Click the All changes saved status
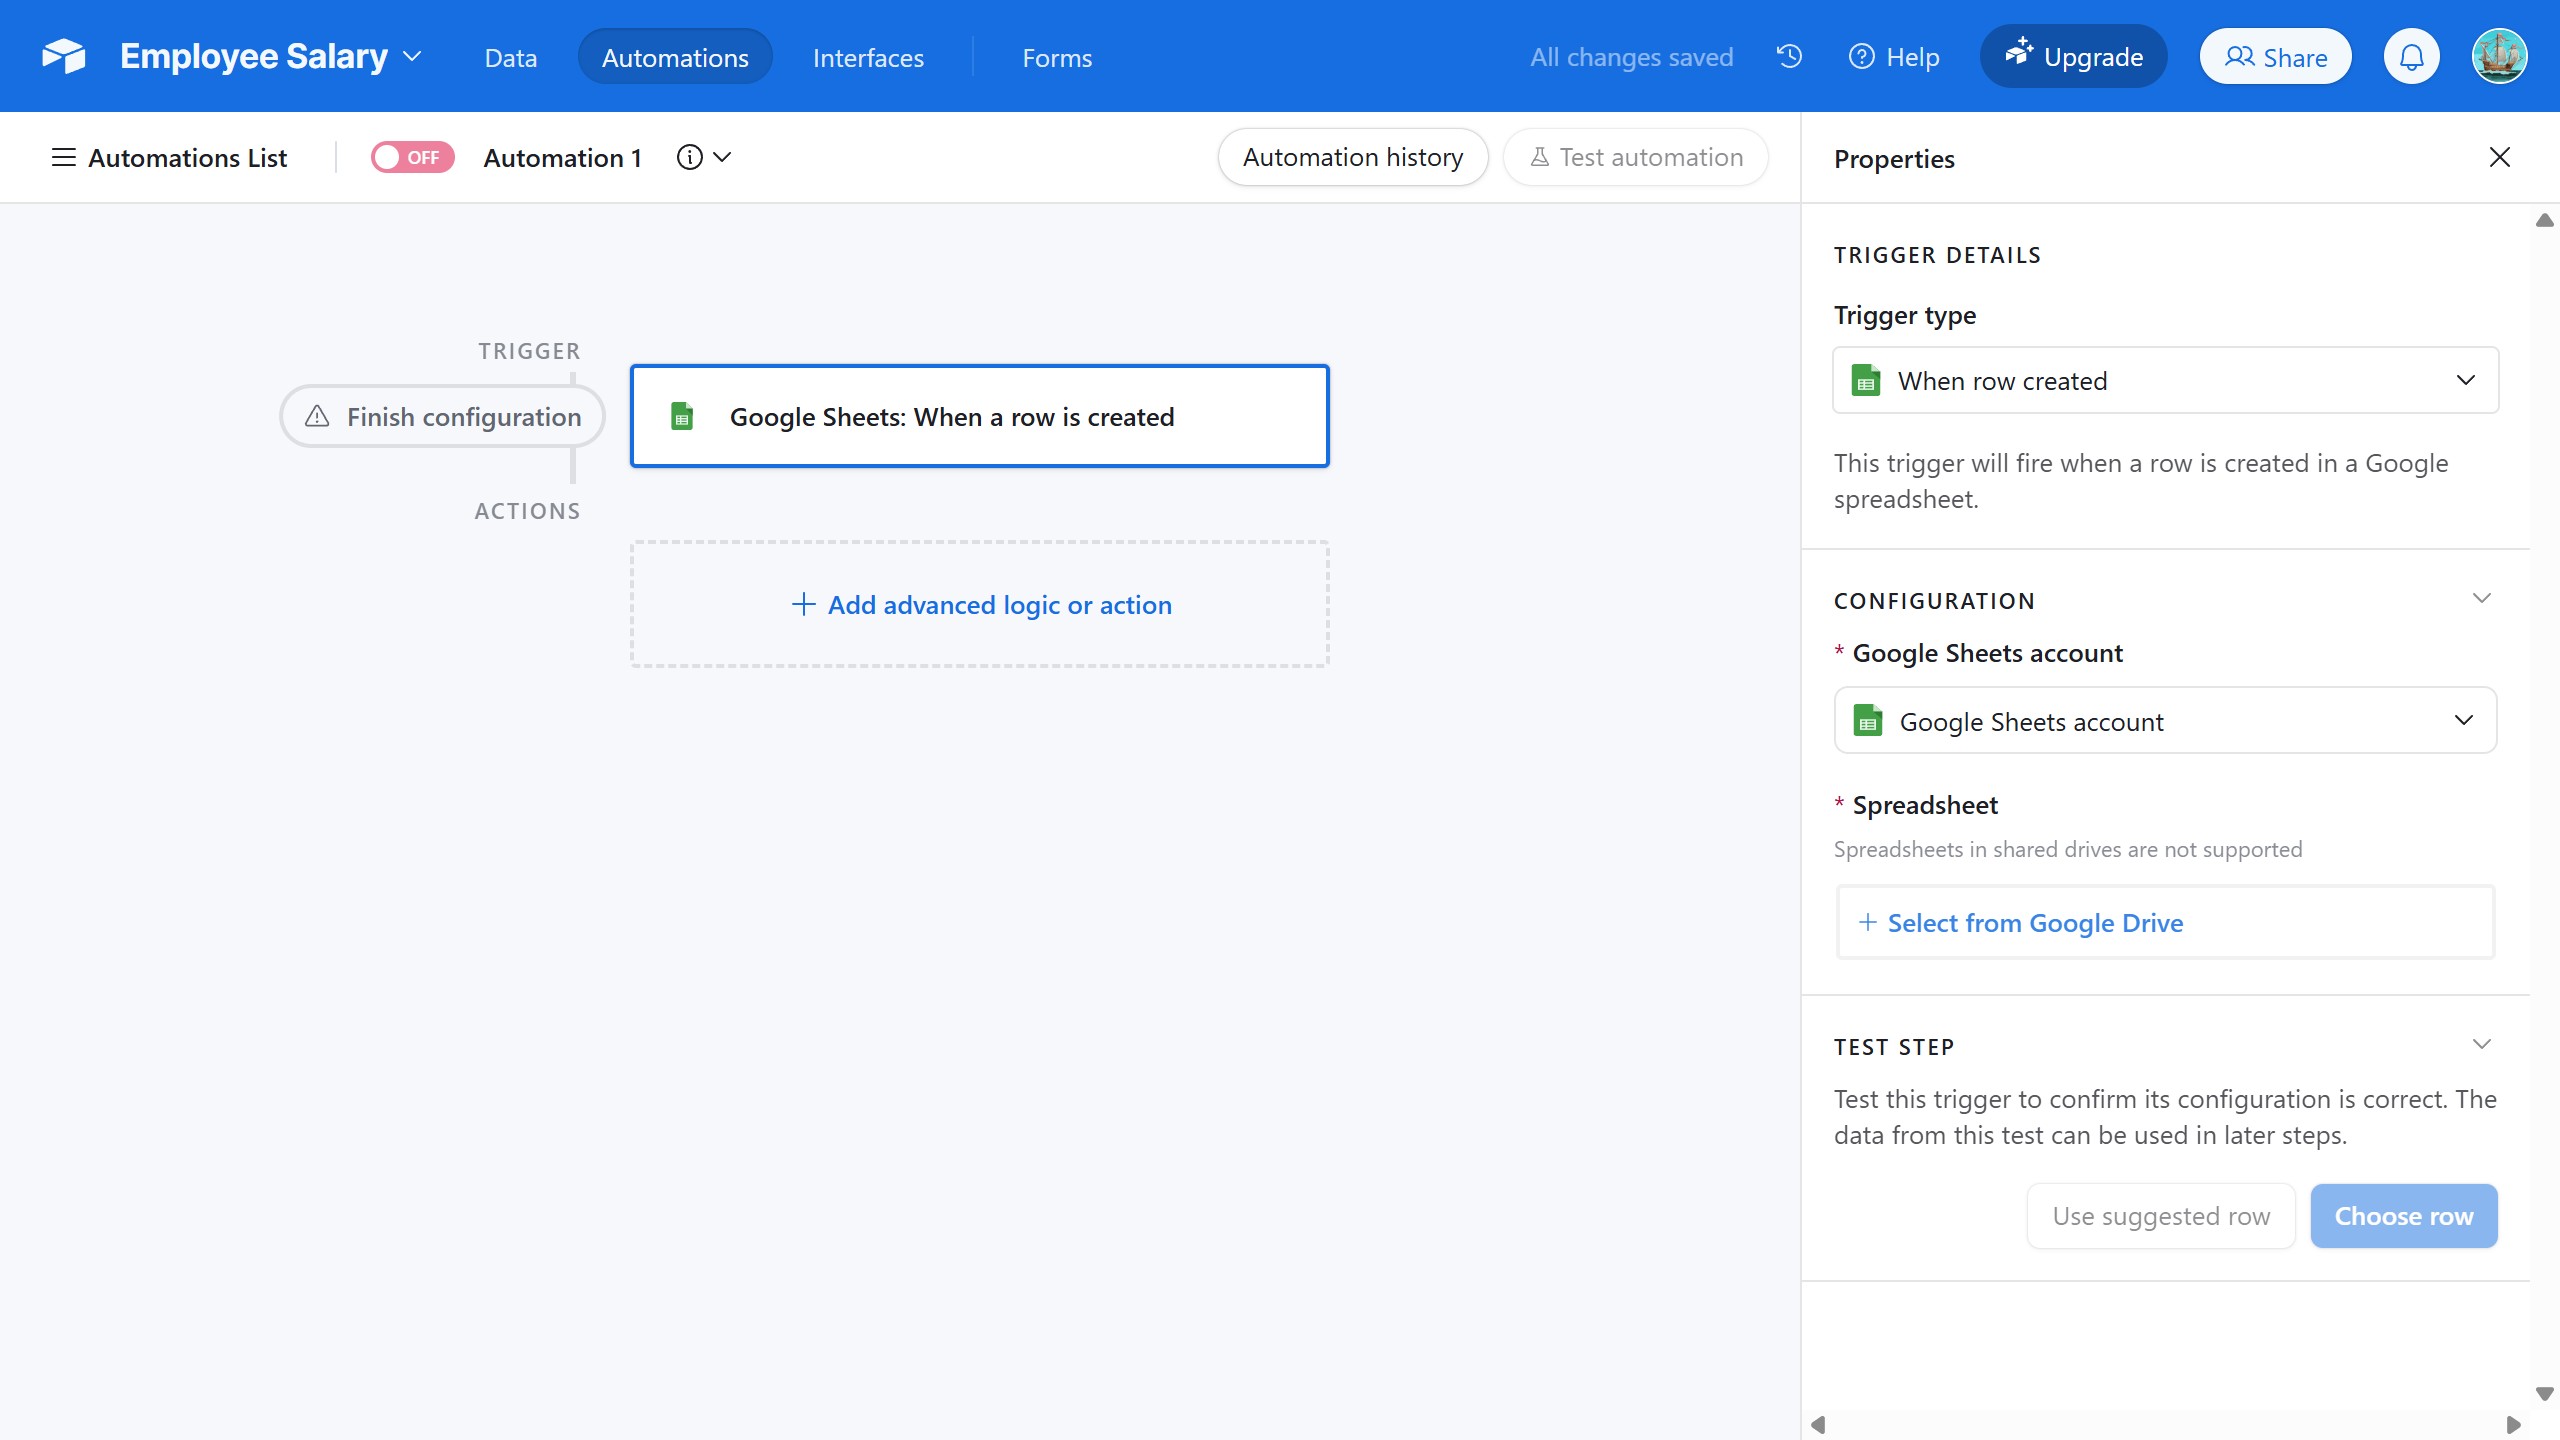Viewport: 2560px width, 1440px height. [x=1631, y=58]
